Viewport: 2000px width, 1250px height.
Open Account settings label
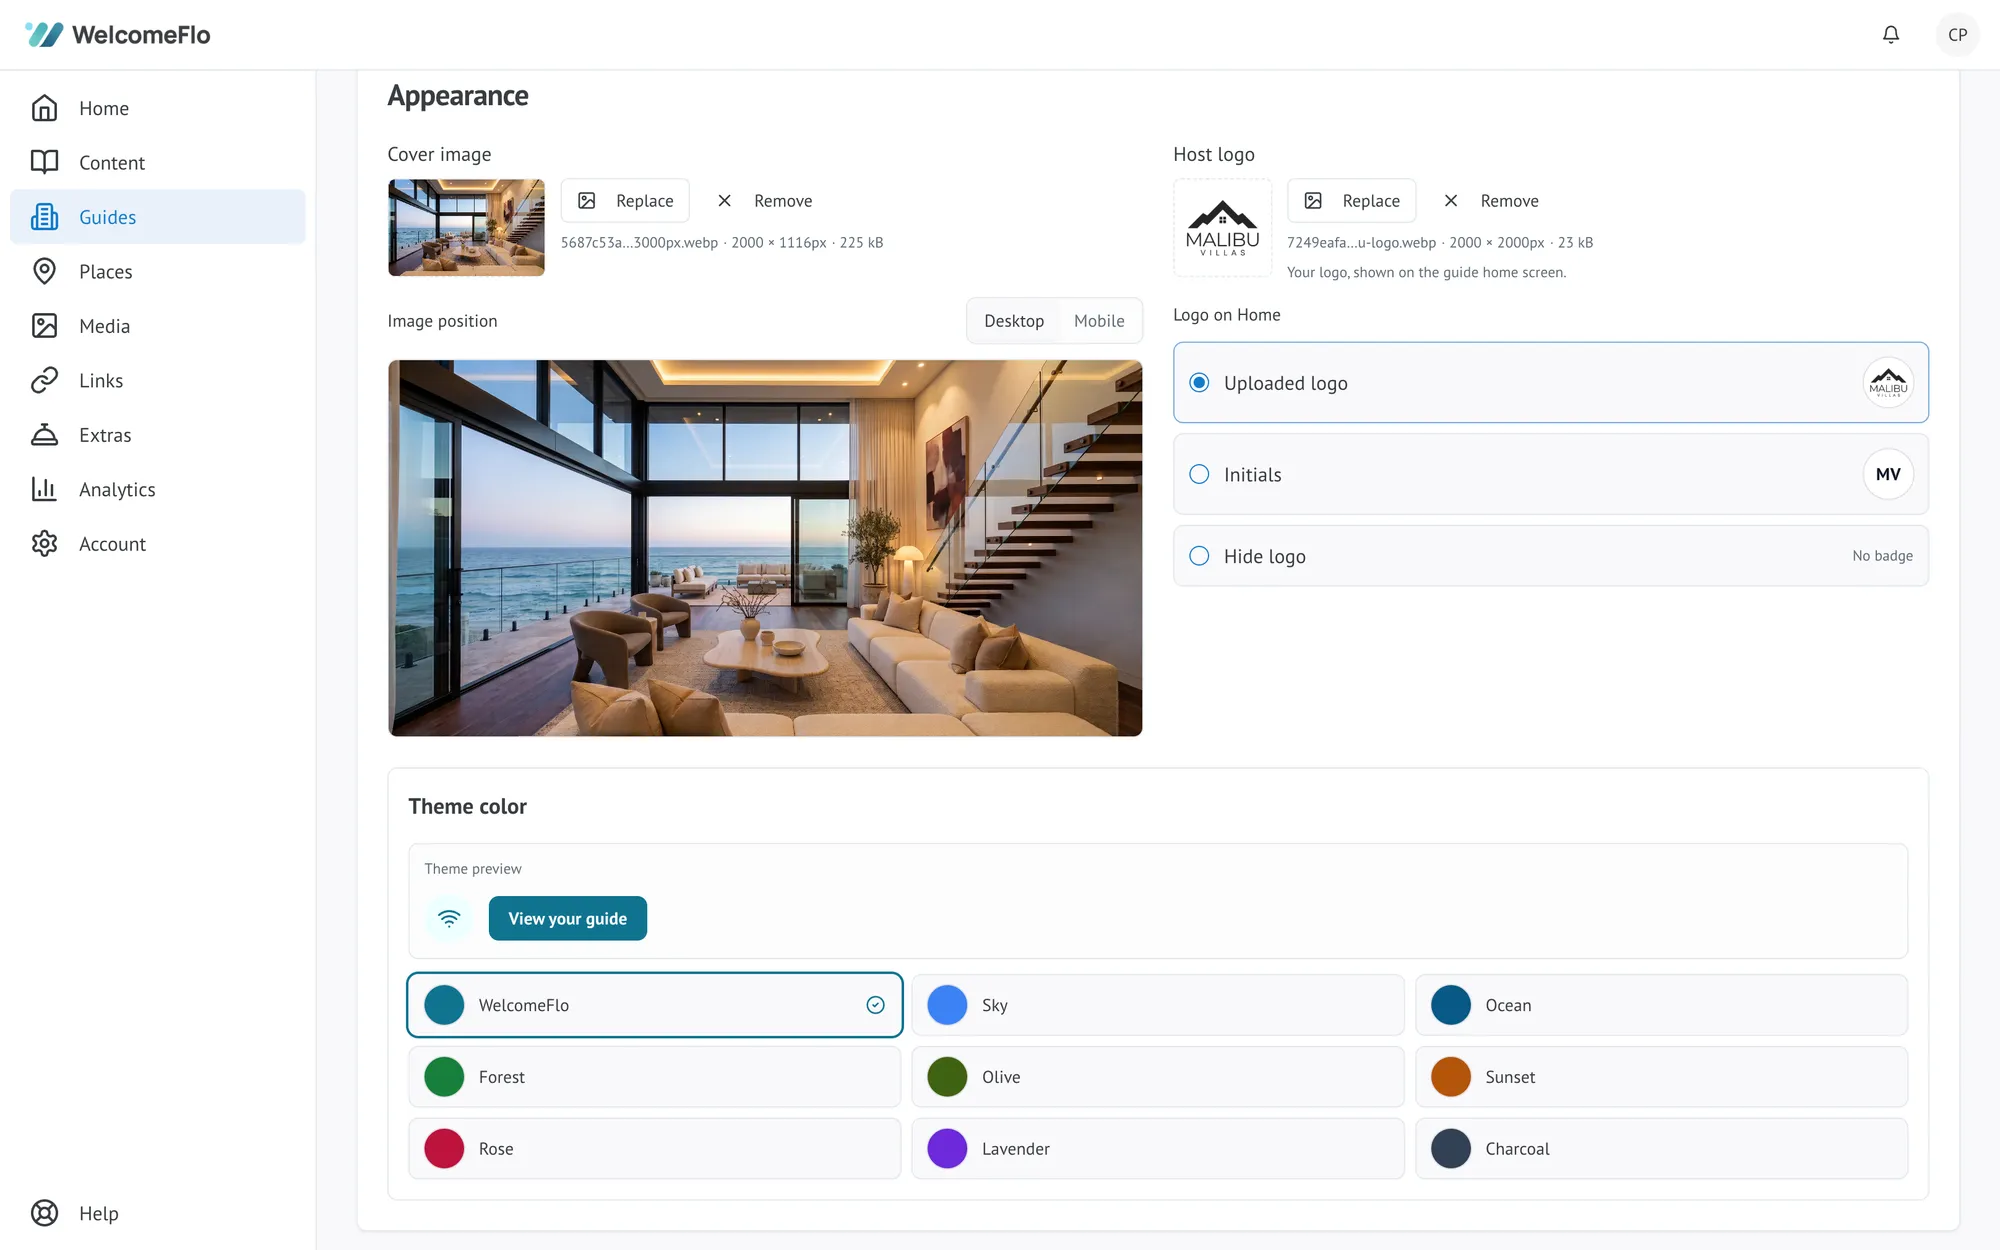[112, 544]
